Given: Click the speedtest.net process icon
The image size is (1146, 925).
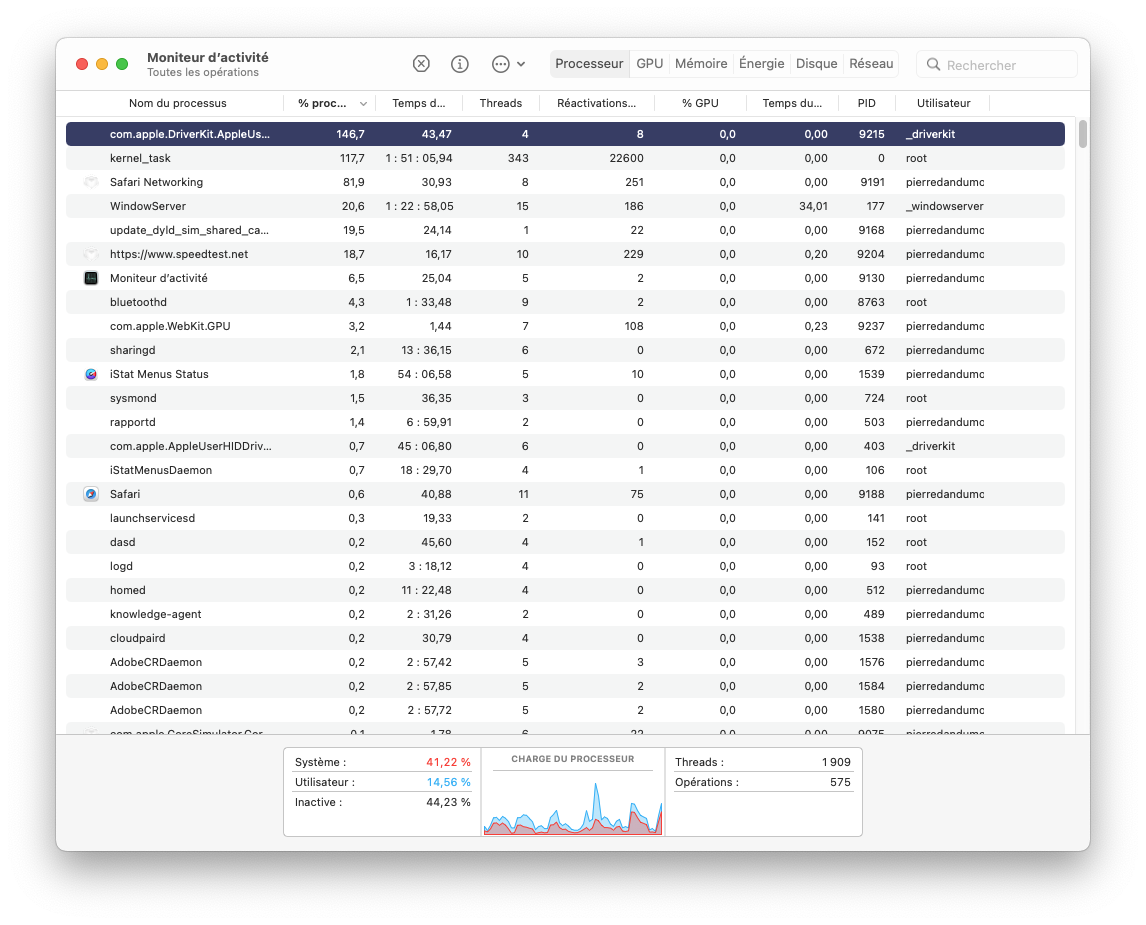Looking at the screenshot, I should (x=91, y=254).
